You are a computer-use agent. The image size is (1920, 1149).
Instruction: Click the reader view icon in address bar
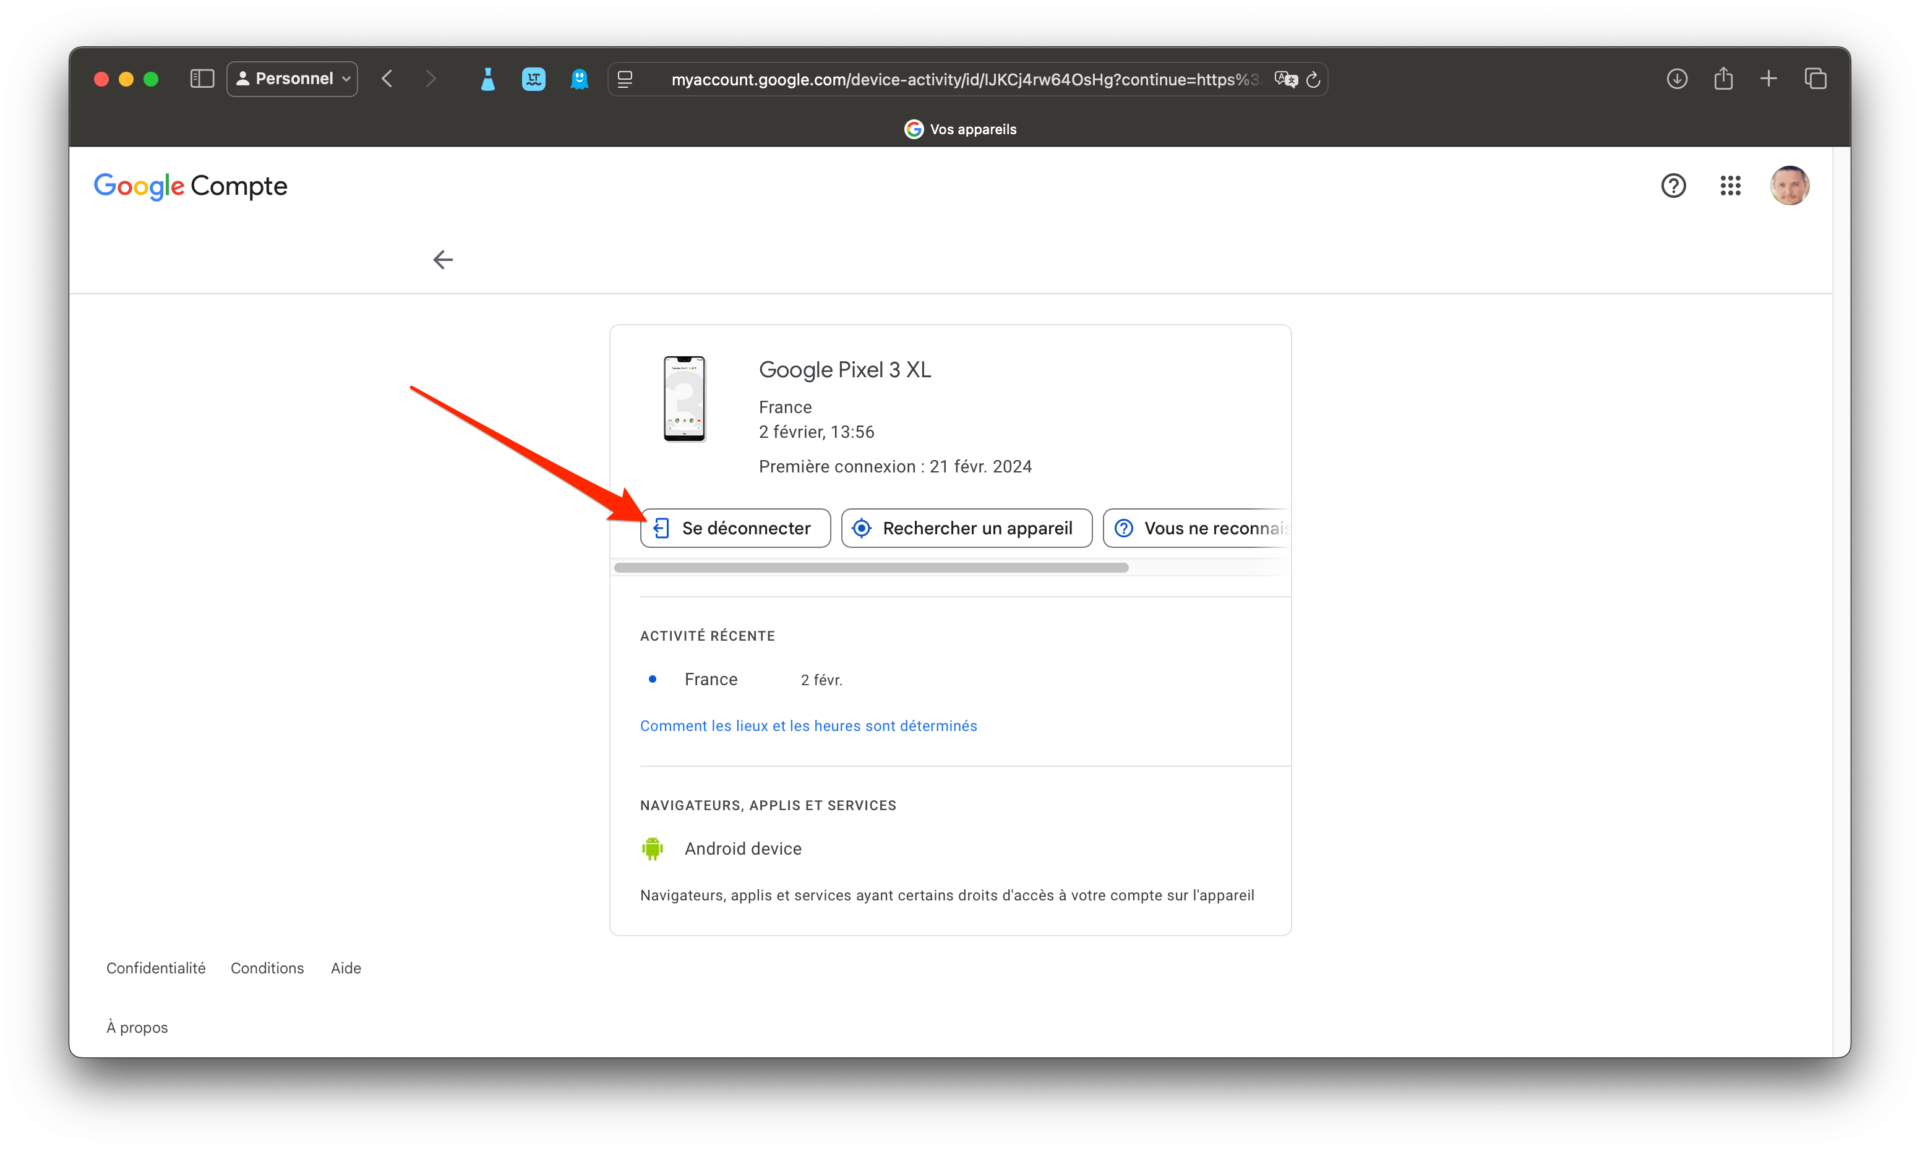point(626,79)
